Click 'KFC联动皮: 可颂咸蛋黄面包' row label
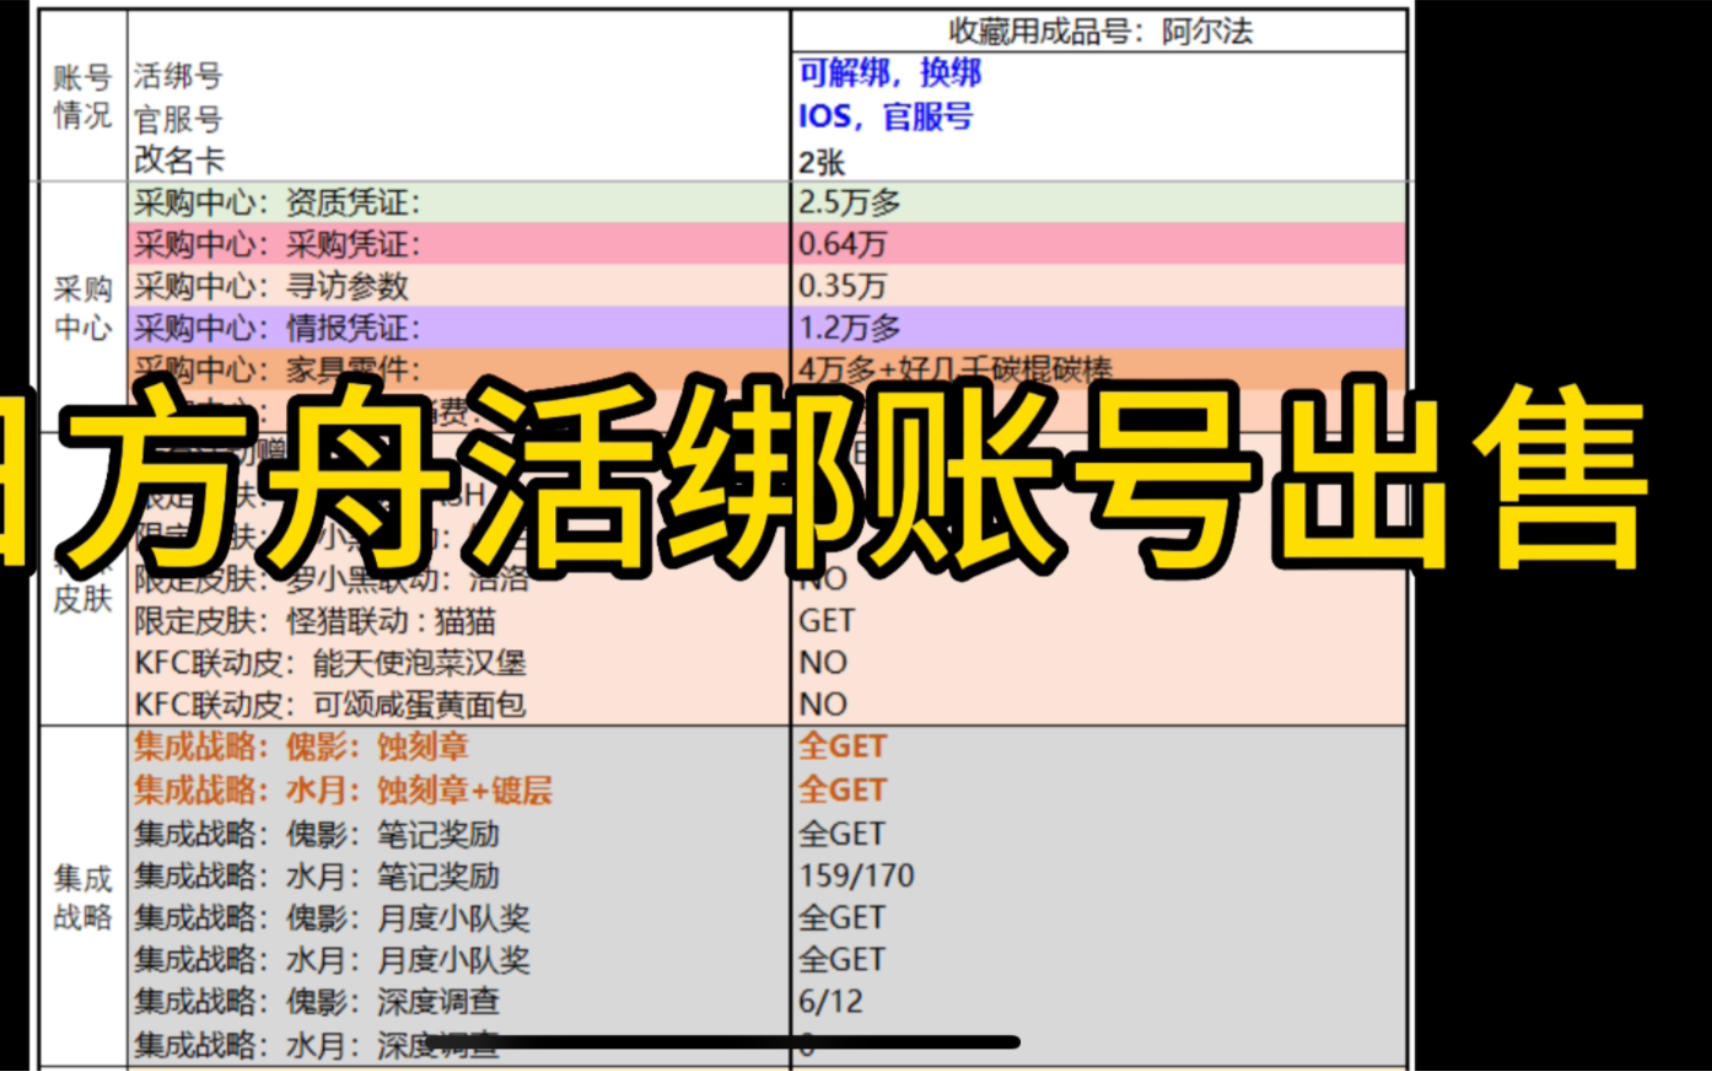This screenshot has width=1712, height=1071. (330, 705)
